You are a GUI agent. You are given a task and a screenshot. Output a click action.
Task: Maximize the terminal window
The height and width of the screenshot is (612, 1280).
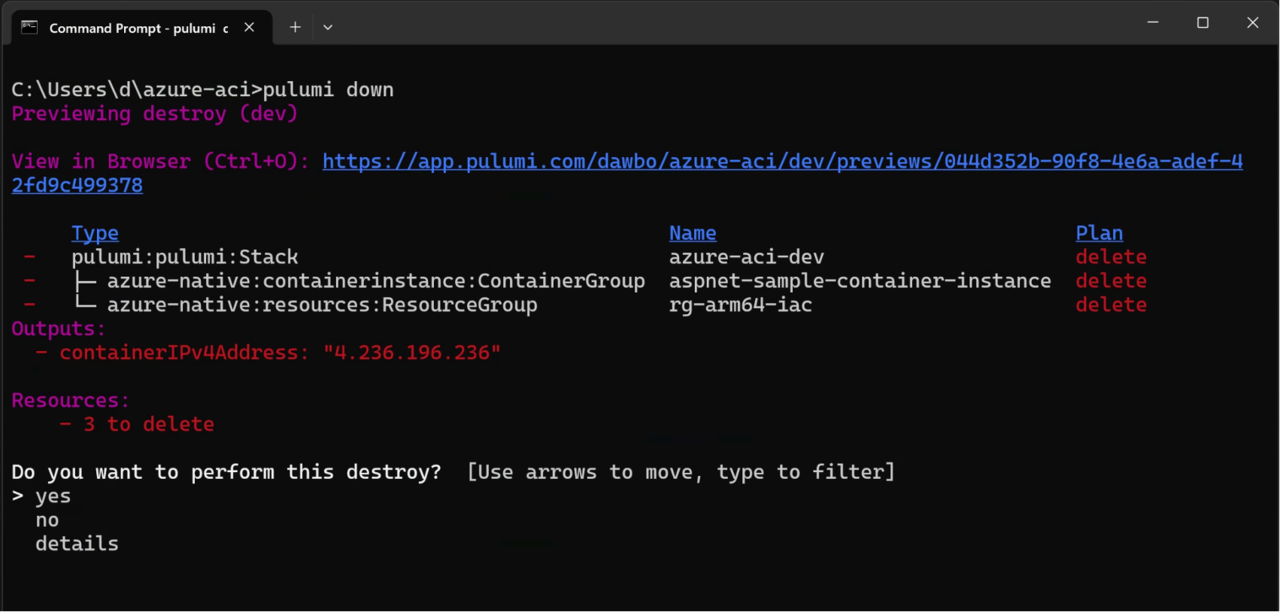pyautogui.click(x=1203, y=23)
